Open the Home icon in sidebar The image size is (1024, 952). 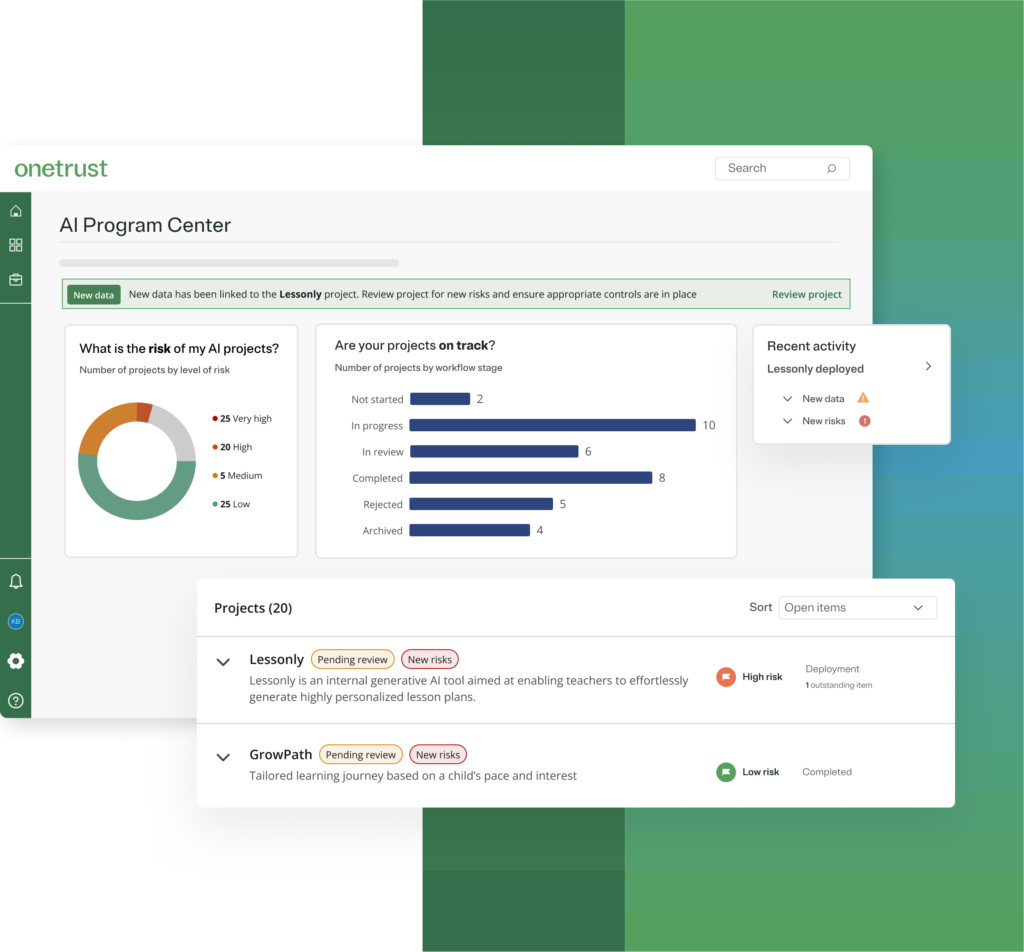pos(16,211)
